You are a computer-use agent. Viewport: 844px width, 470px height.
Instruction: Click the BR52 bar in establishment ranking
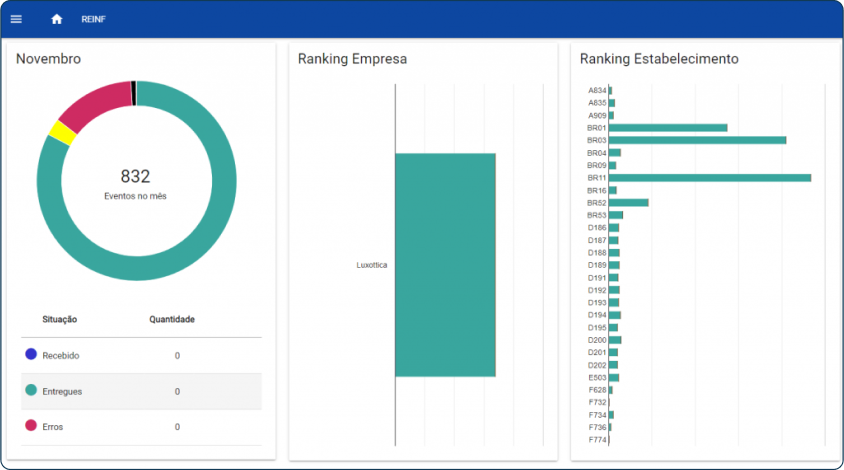tap(628, 203)
